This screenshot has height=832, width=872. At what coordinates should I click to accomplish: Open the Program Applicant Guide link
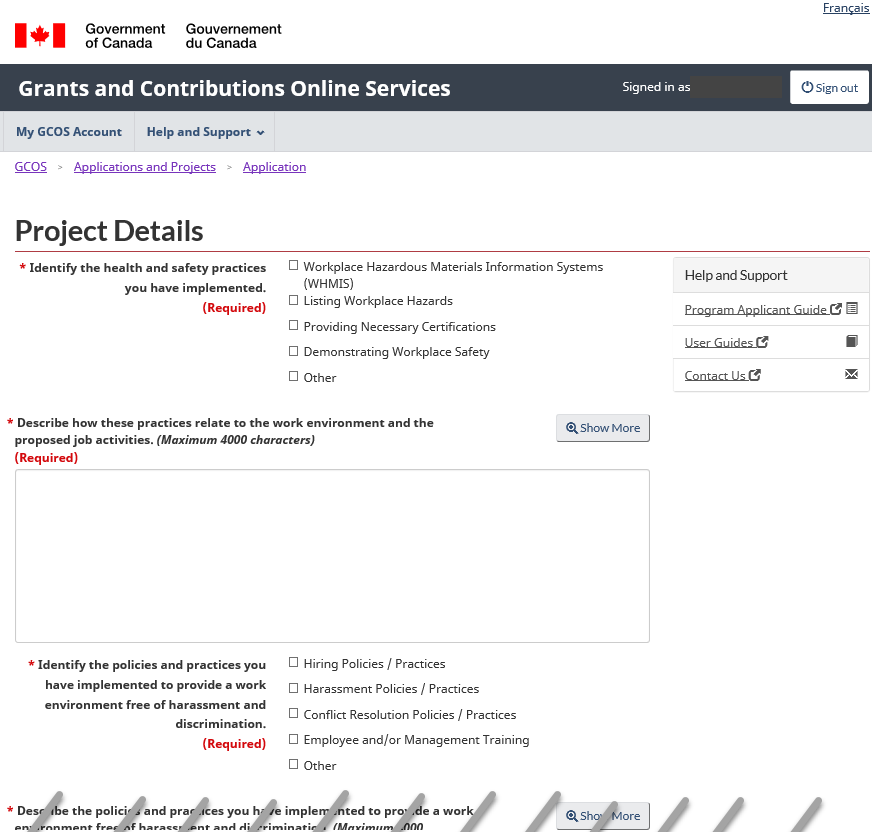pos(755,310)
